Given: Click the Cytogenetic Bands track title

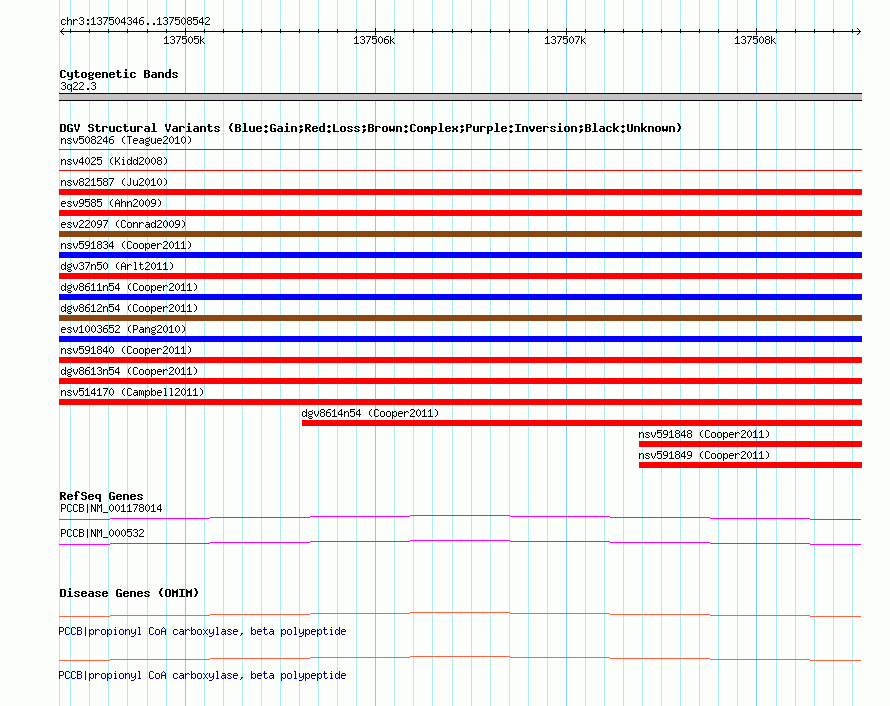Looking at the screenshot, I should click(119, 74).
